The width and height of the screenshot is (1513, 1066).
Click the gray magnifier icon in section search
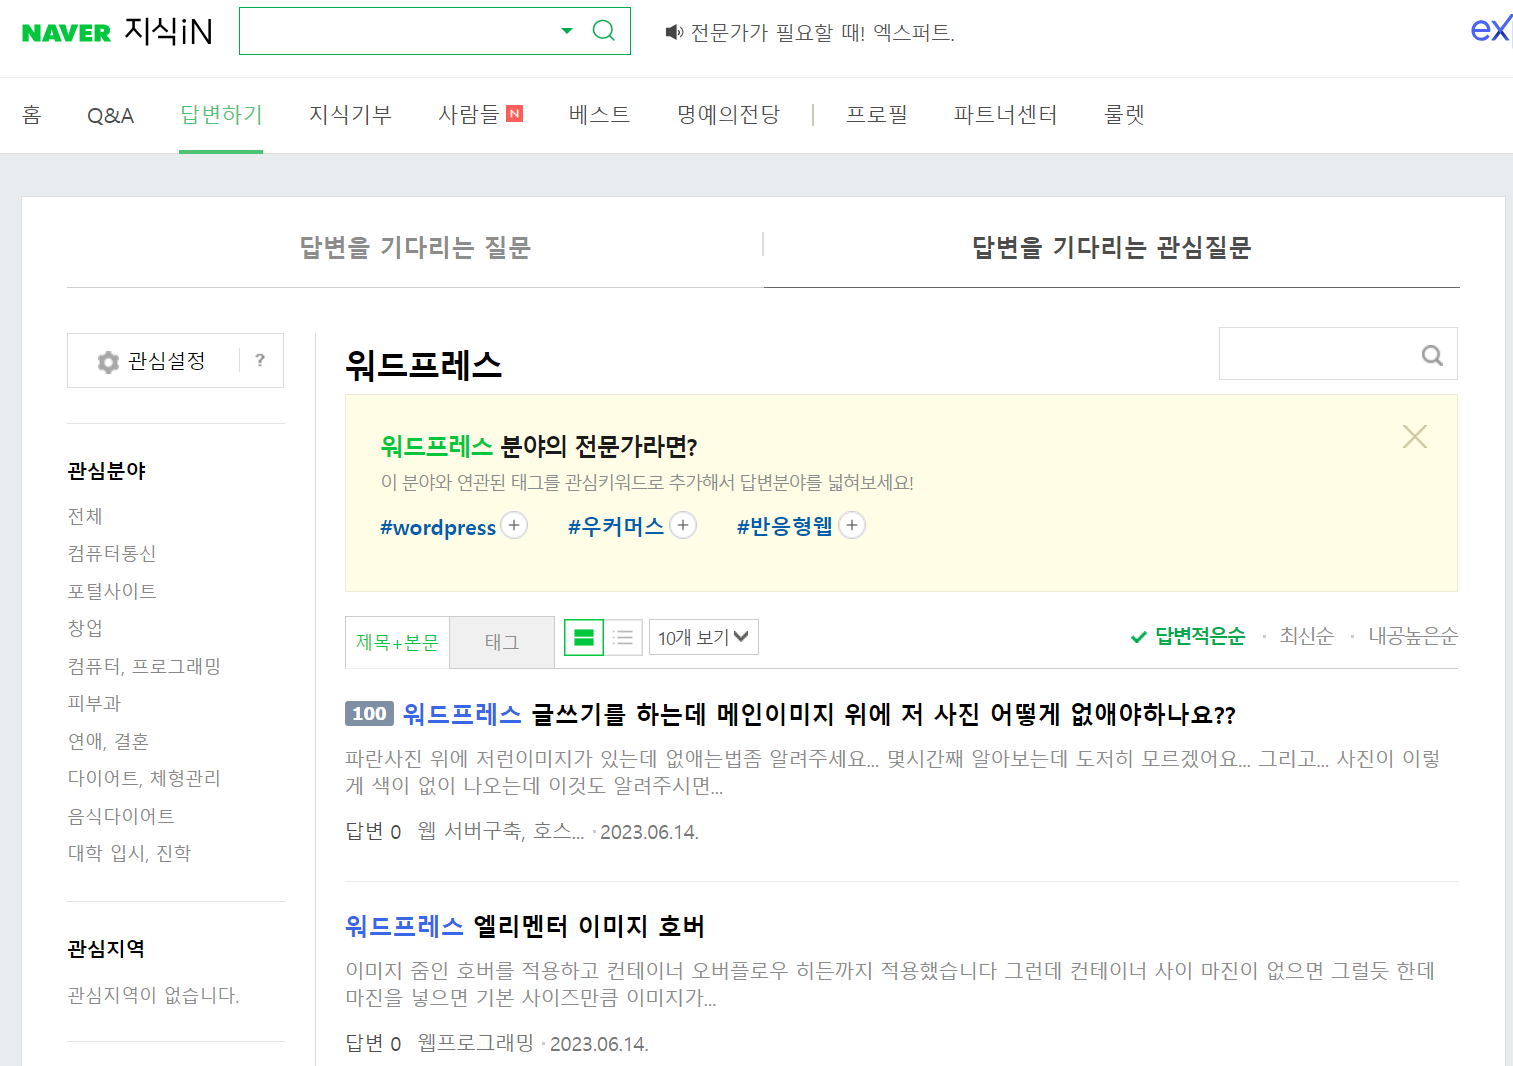[x=1432, y=355]
